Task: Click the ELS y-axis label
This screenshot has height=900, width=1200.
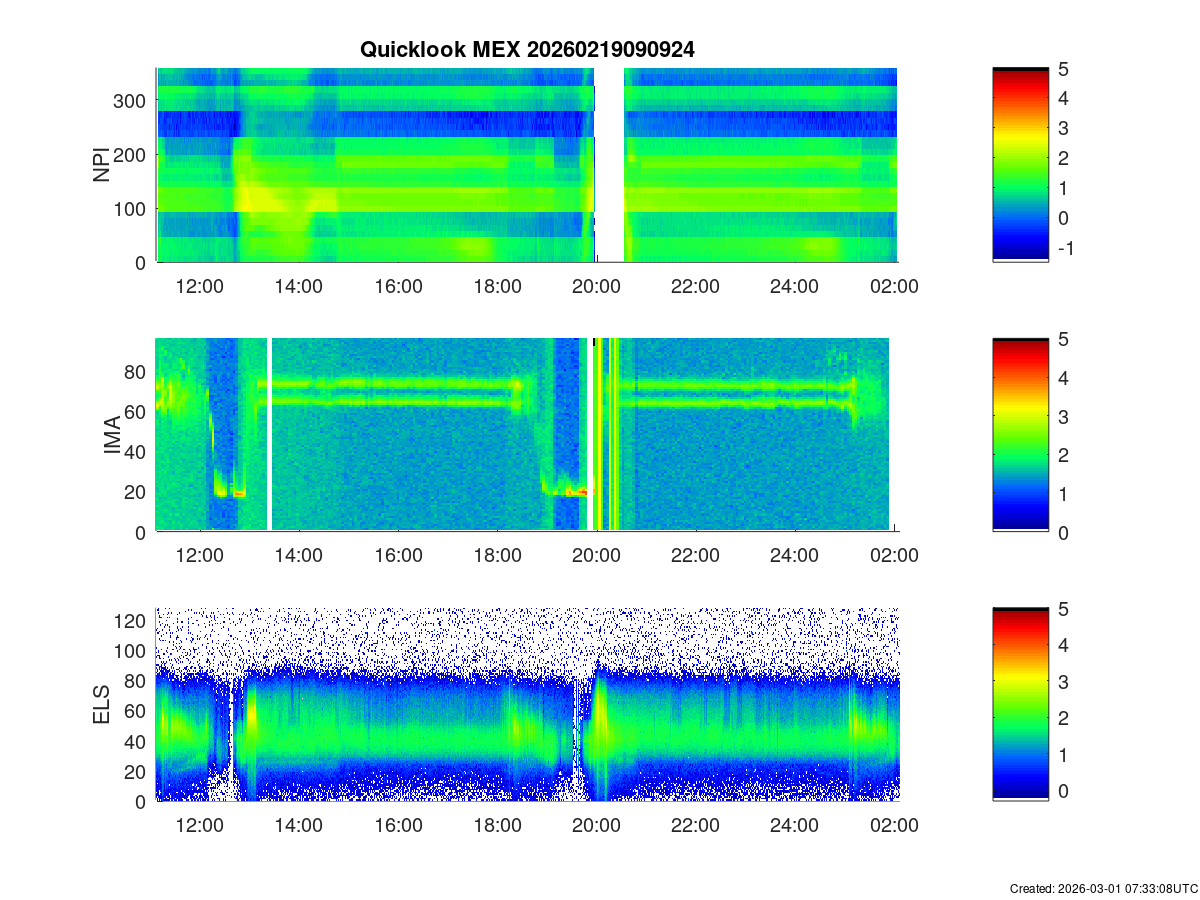Action: 102,705
